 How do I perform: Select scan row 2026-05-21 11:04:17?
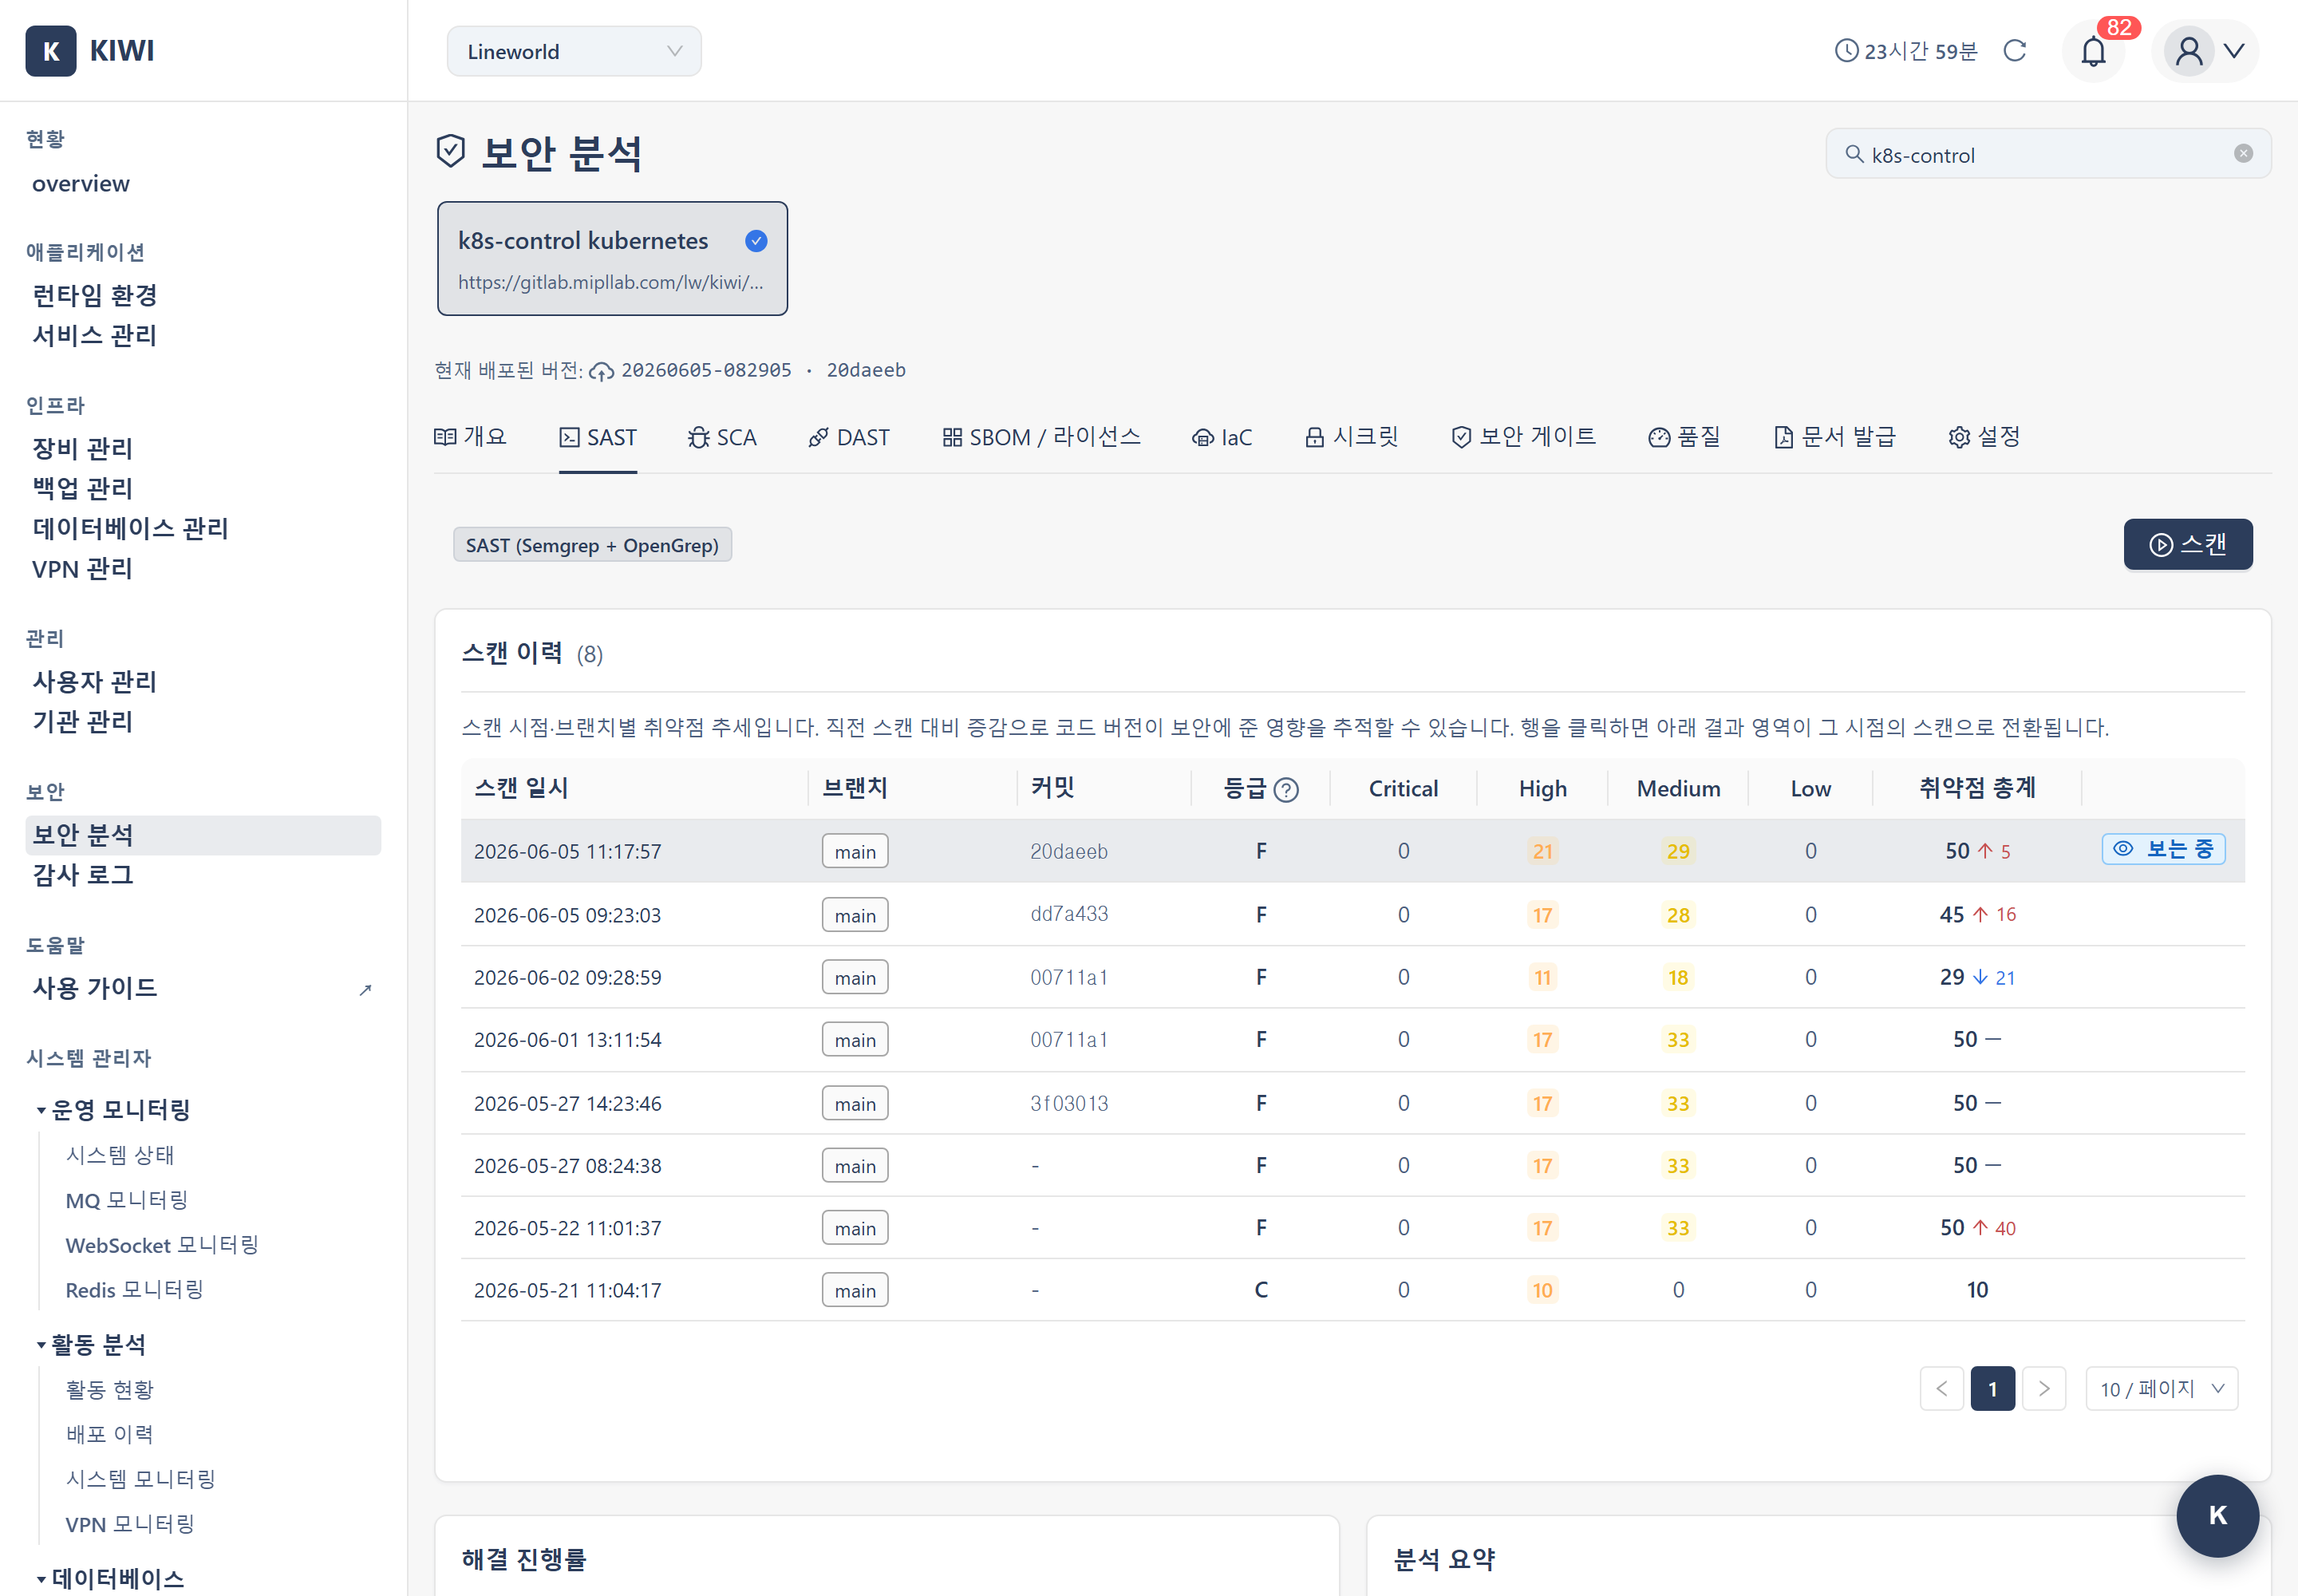[1352, 1290]
